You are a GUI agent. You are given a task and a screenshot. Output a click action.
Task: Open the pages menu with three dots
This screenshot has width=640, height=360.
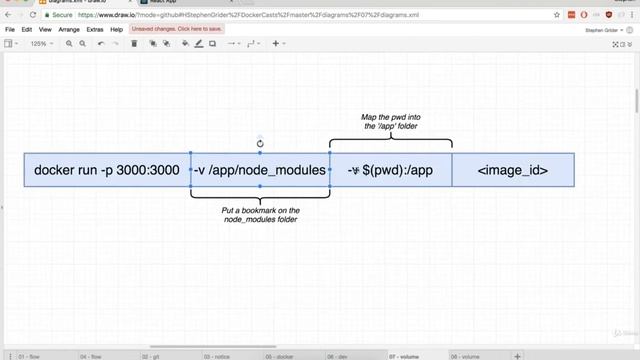coord(10,356)
